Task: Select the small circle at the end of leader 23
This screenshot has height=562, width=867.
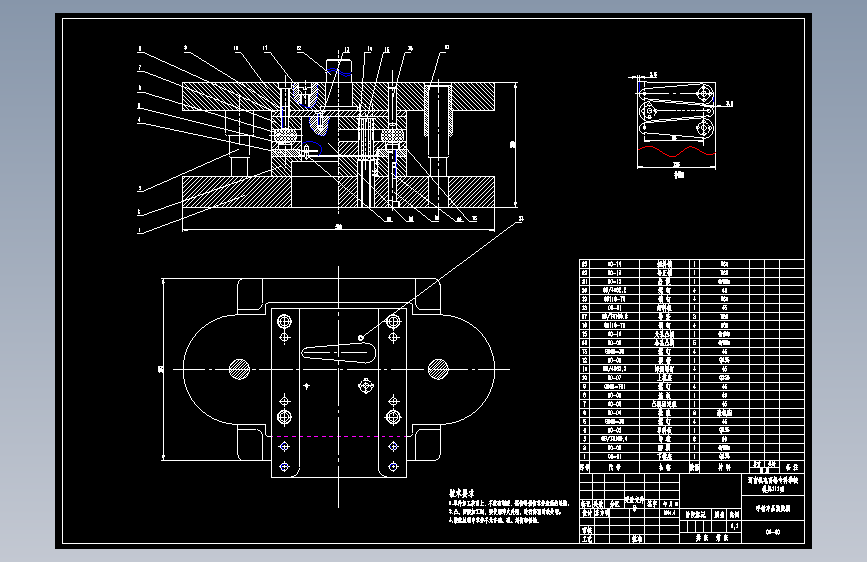Action: pyautogui.click(x=361, y=338)
